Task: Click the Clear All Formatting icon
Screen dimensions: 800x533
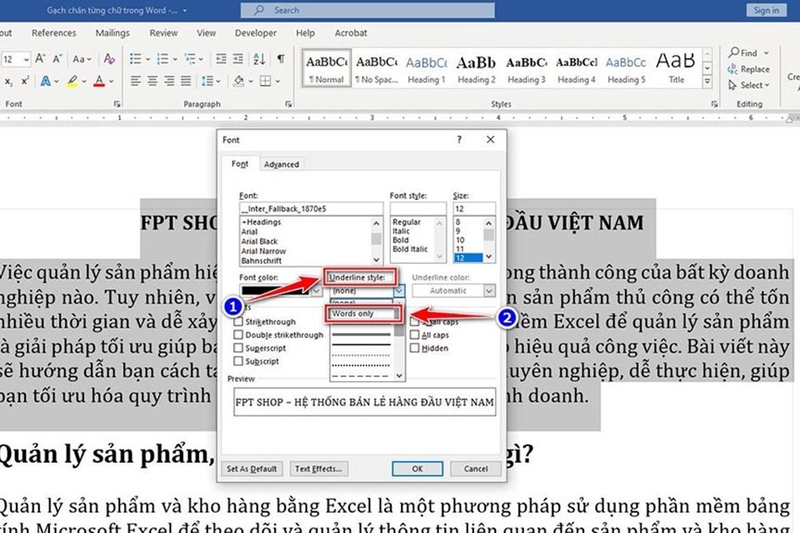Action: click(x=109, y=59)
